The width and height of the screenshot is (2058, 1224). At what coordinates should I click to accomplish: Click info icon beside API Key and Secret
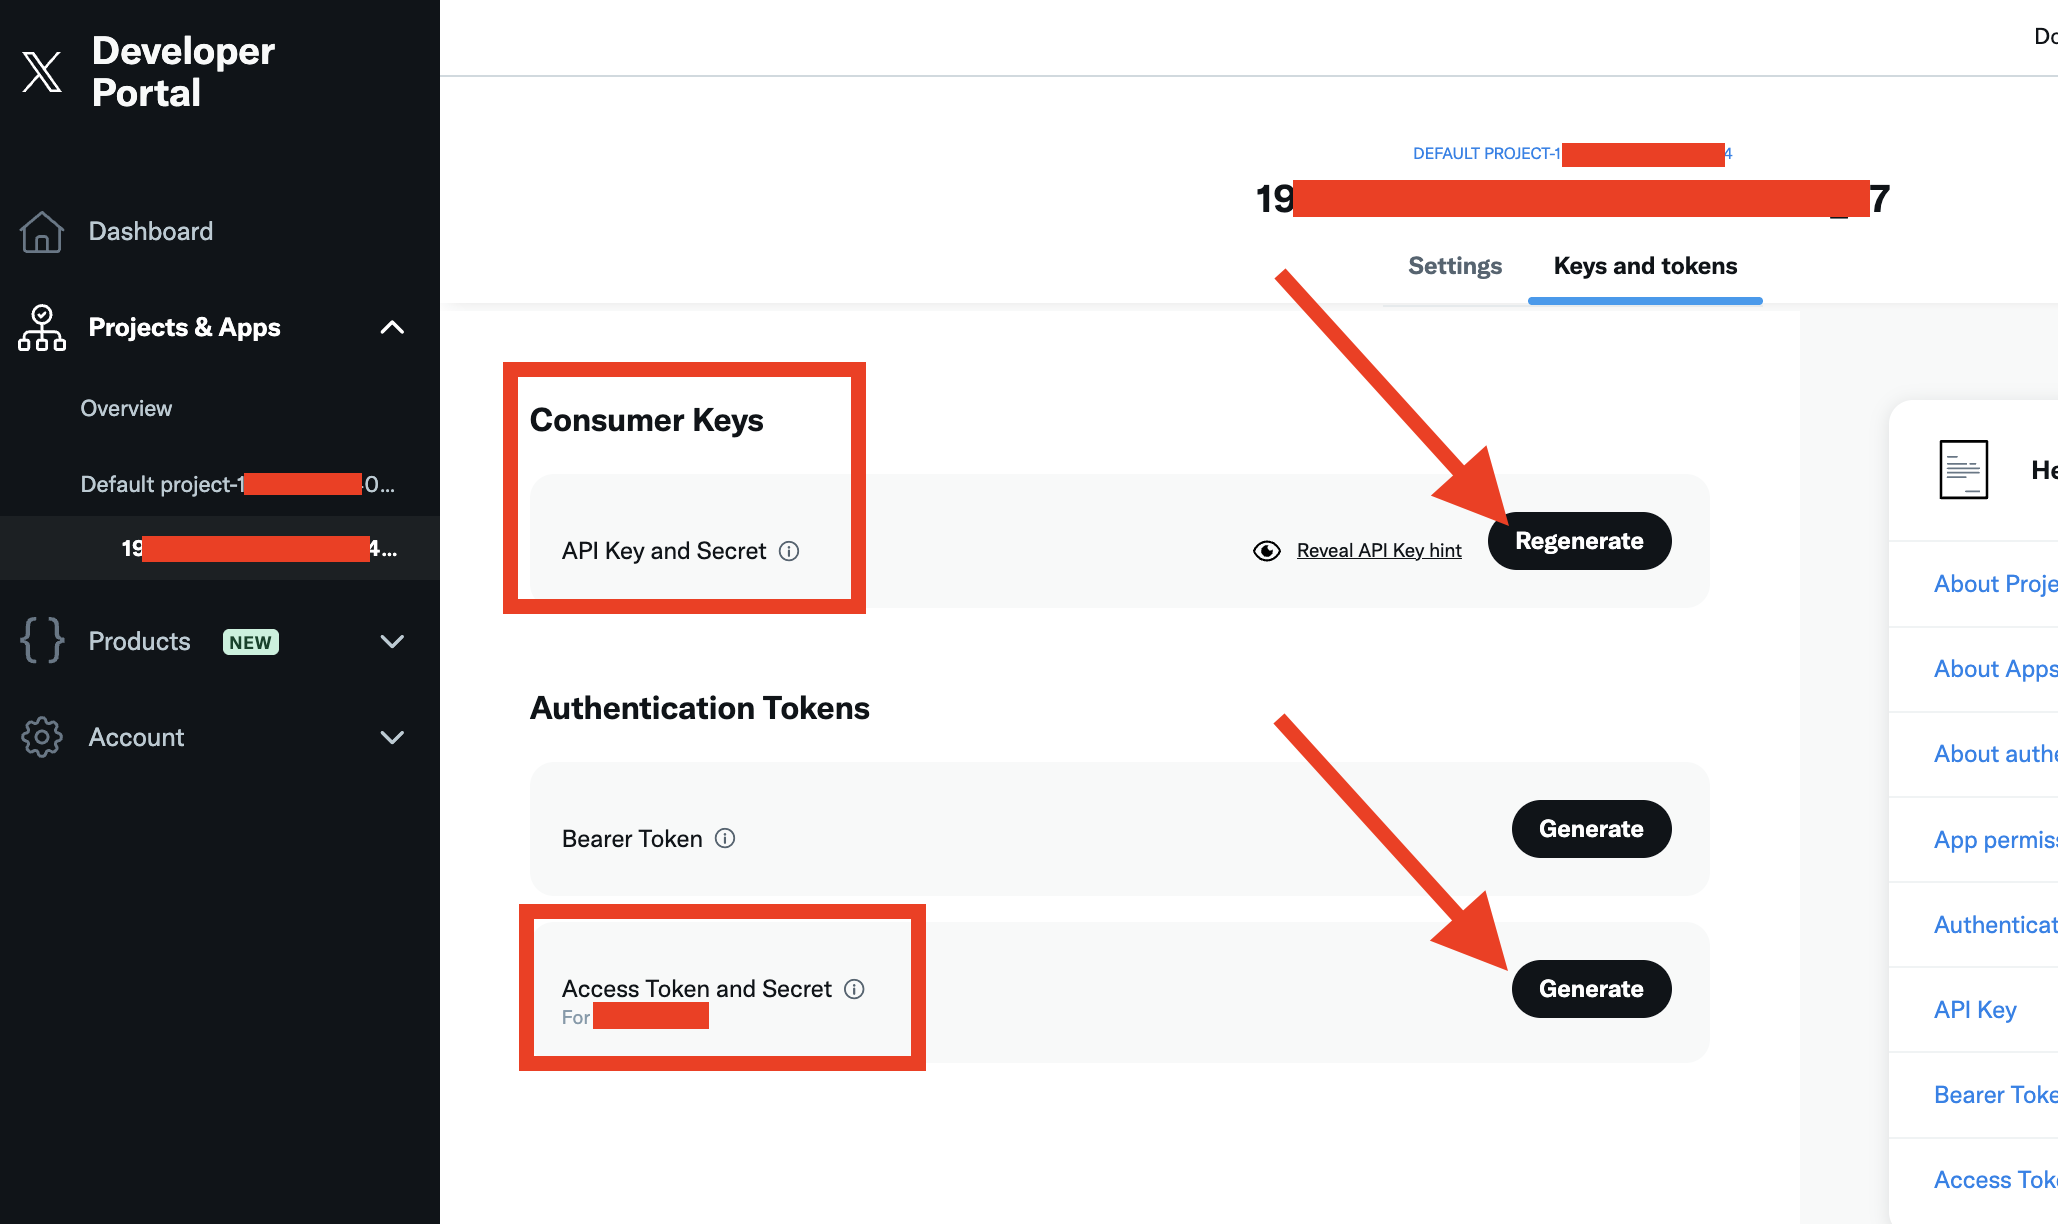click(x=789, y=551)
